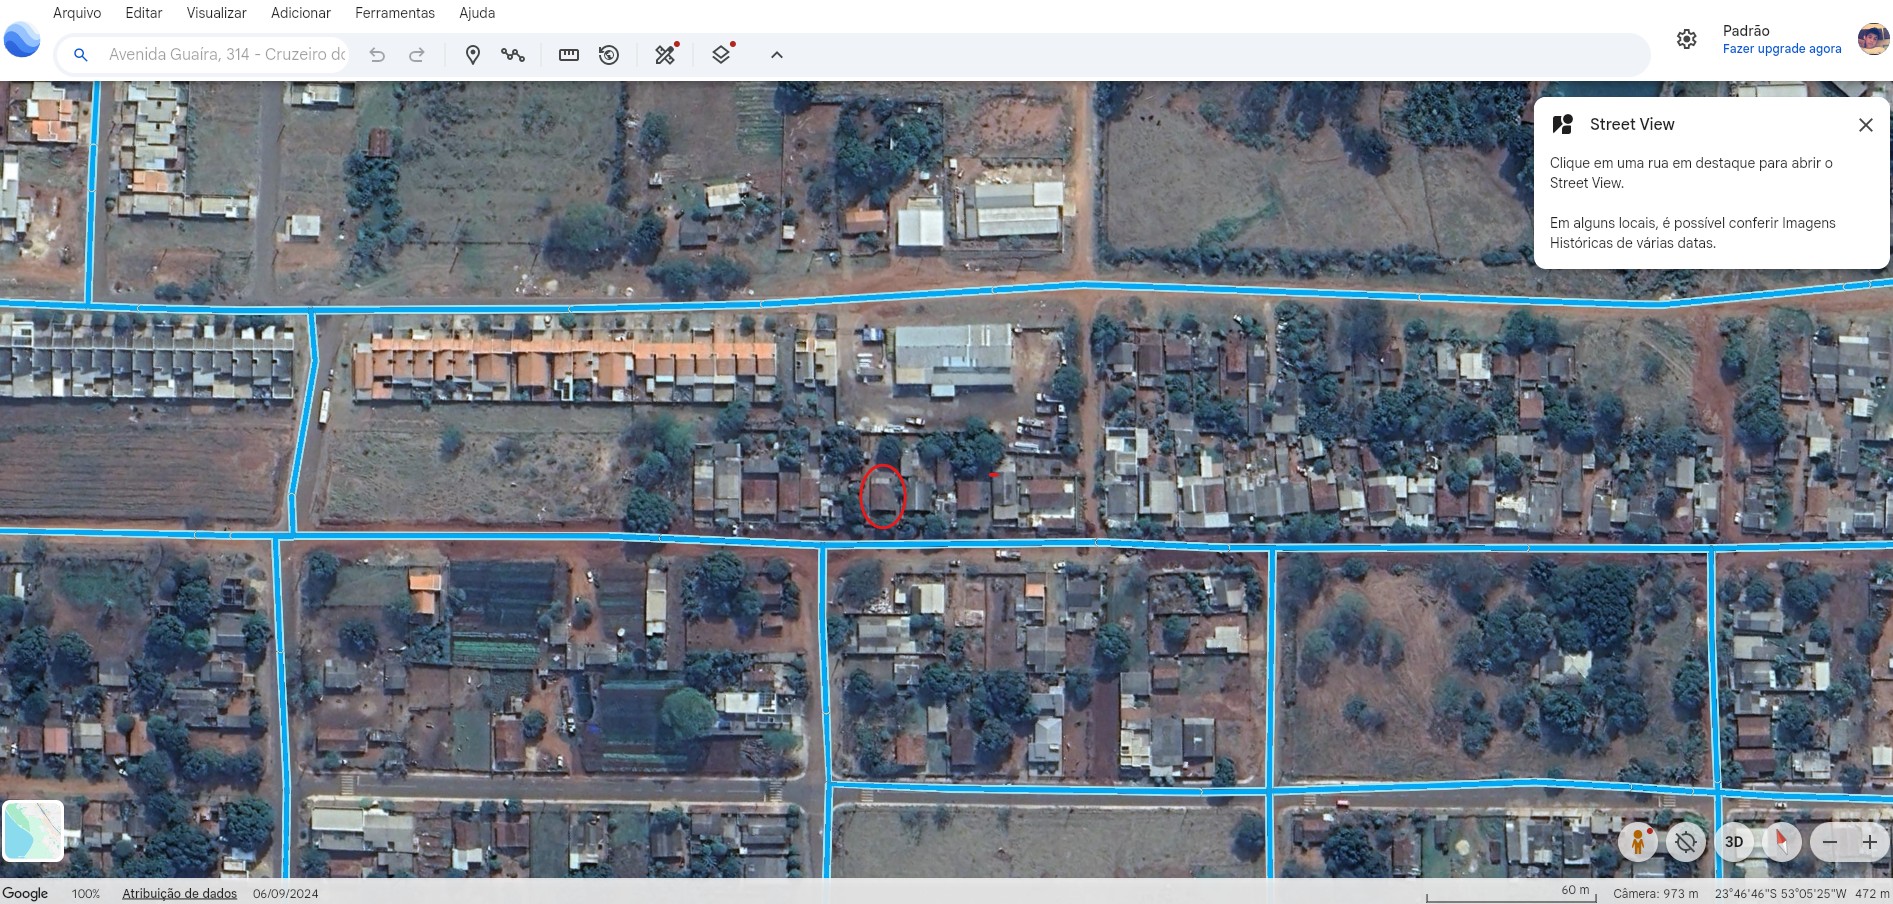Viewport: 1893px width, 904px height.
Task: Click the Câmera: 973 m readout
Action: 1655,894
